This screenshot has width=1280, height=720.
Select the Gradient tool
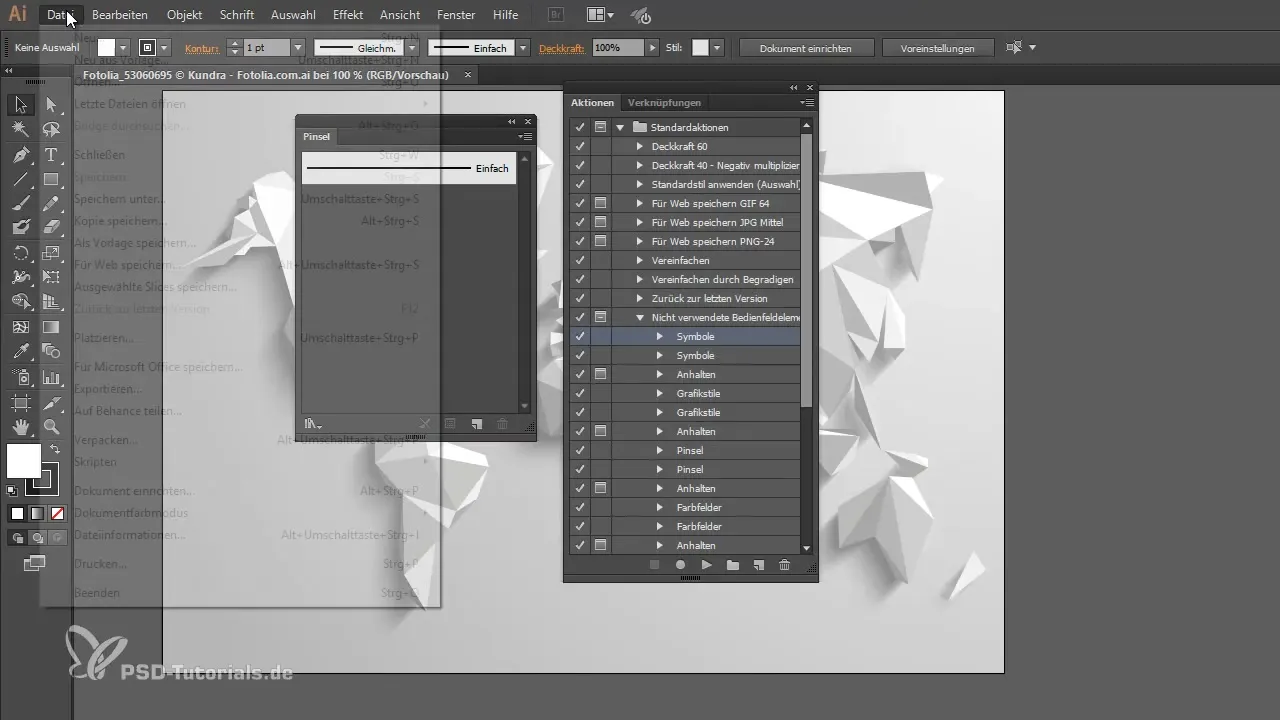click(51, 327)
